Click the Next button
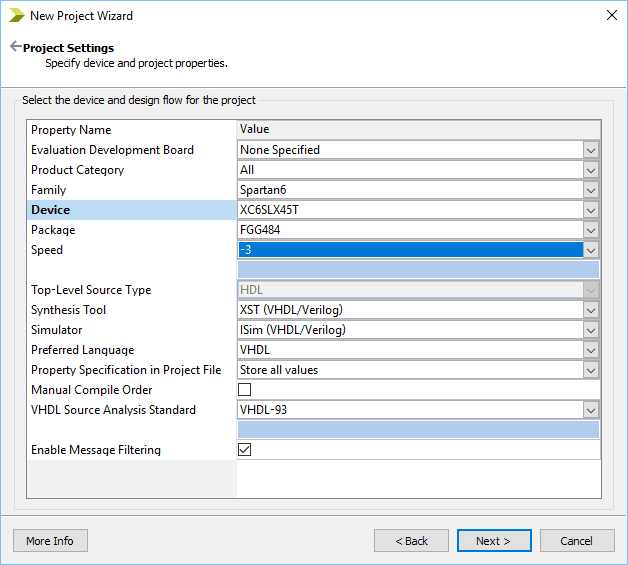The height and width of the screenshot is (565, 628). pyautogui.click(x=493, y=541)
